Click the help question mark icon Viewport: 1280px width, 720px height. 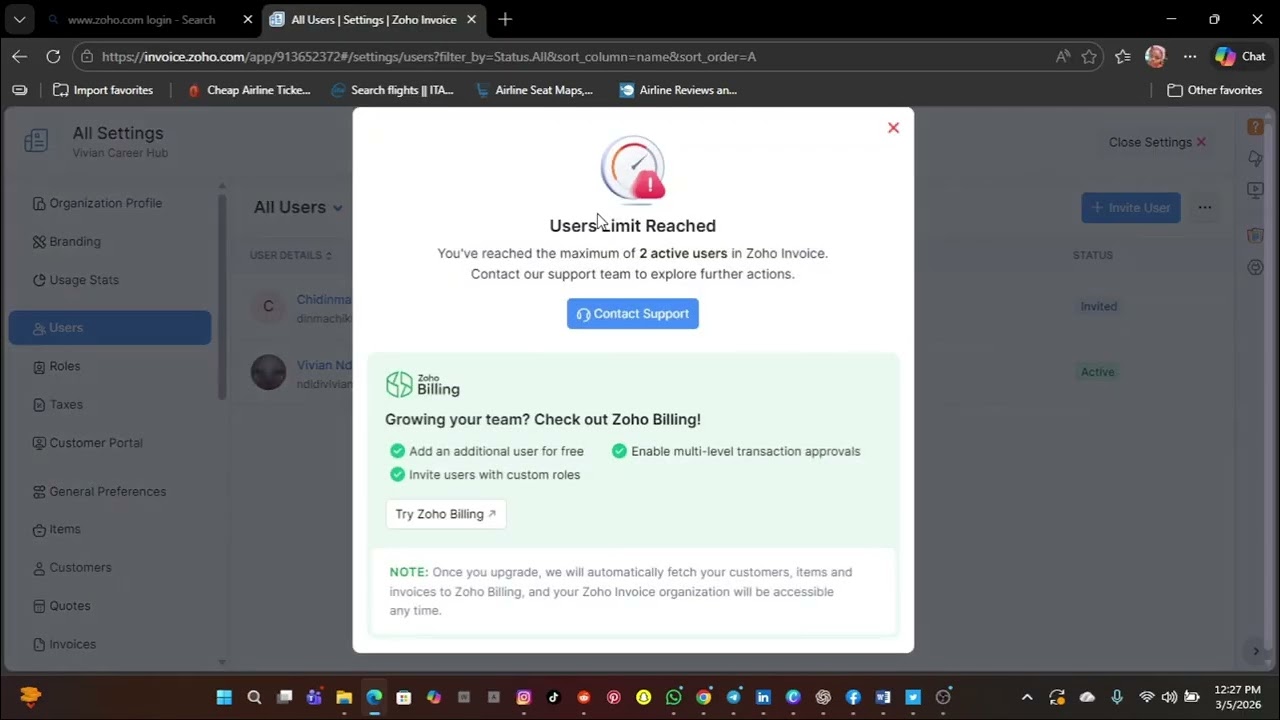pyautogui.click(x=1255, y=127)
